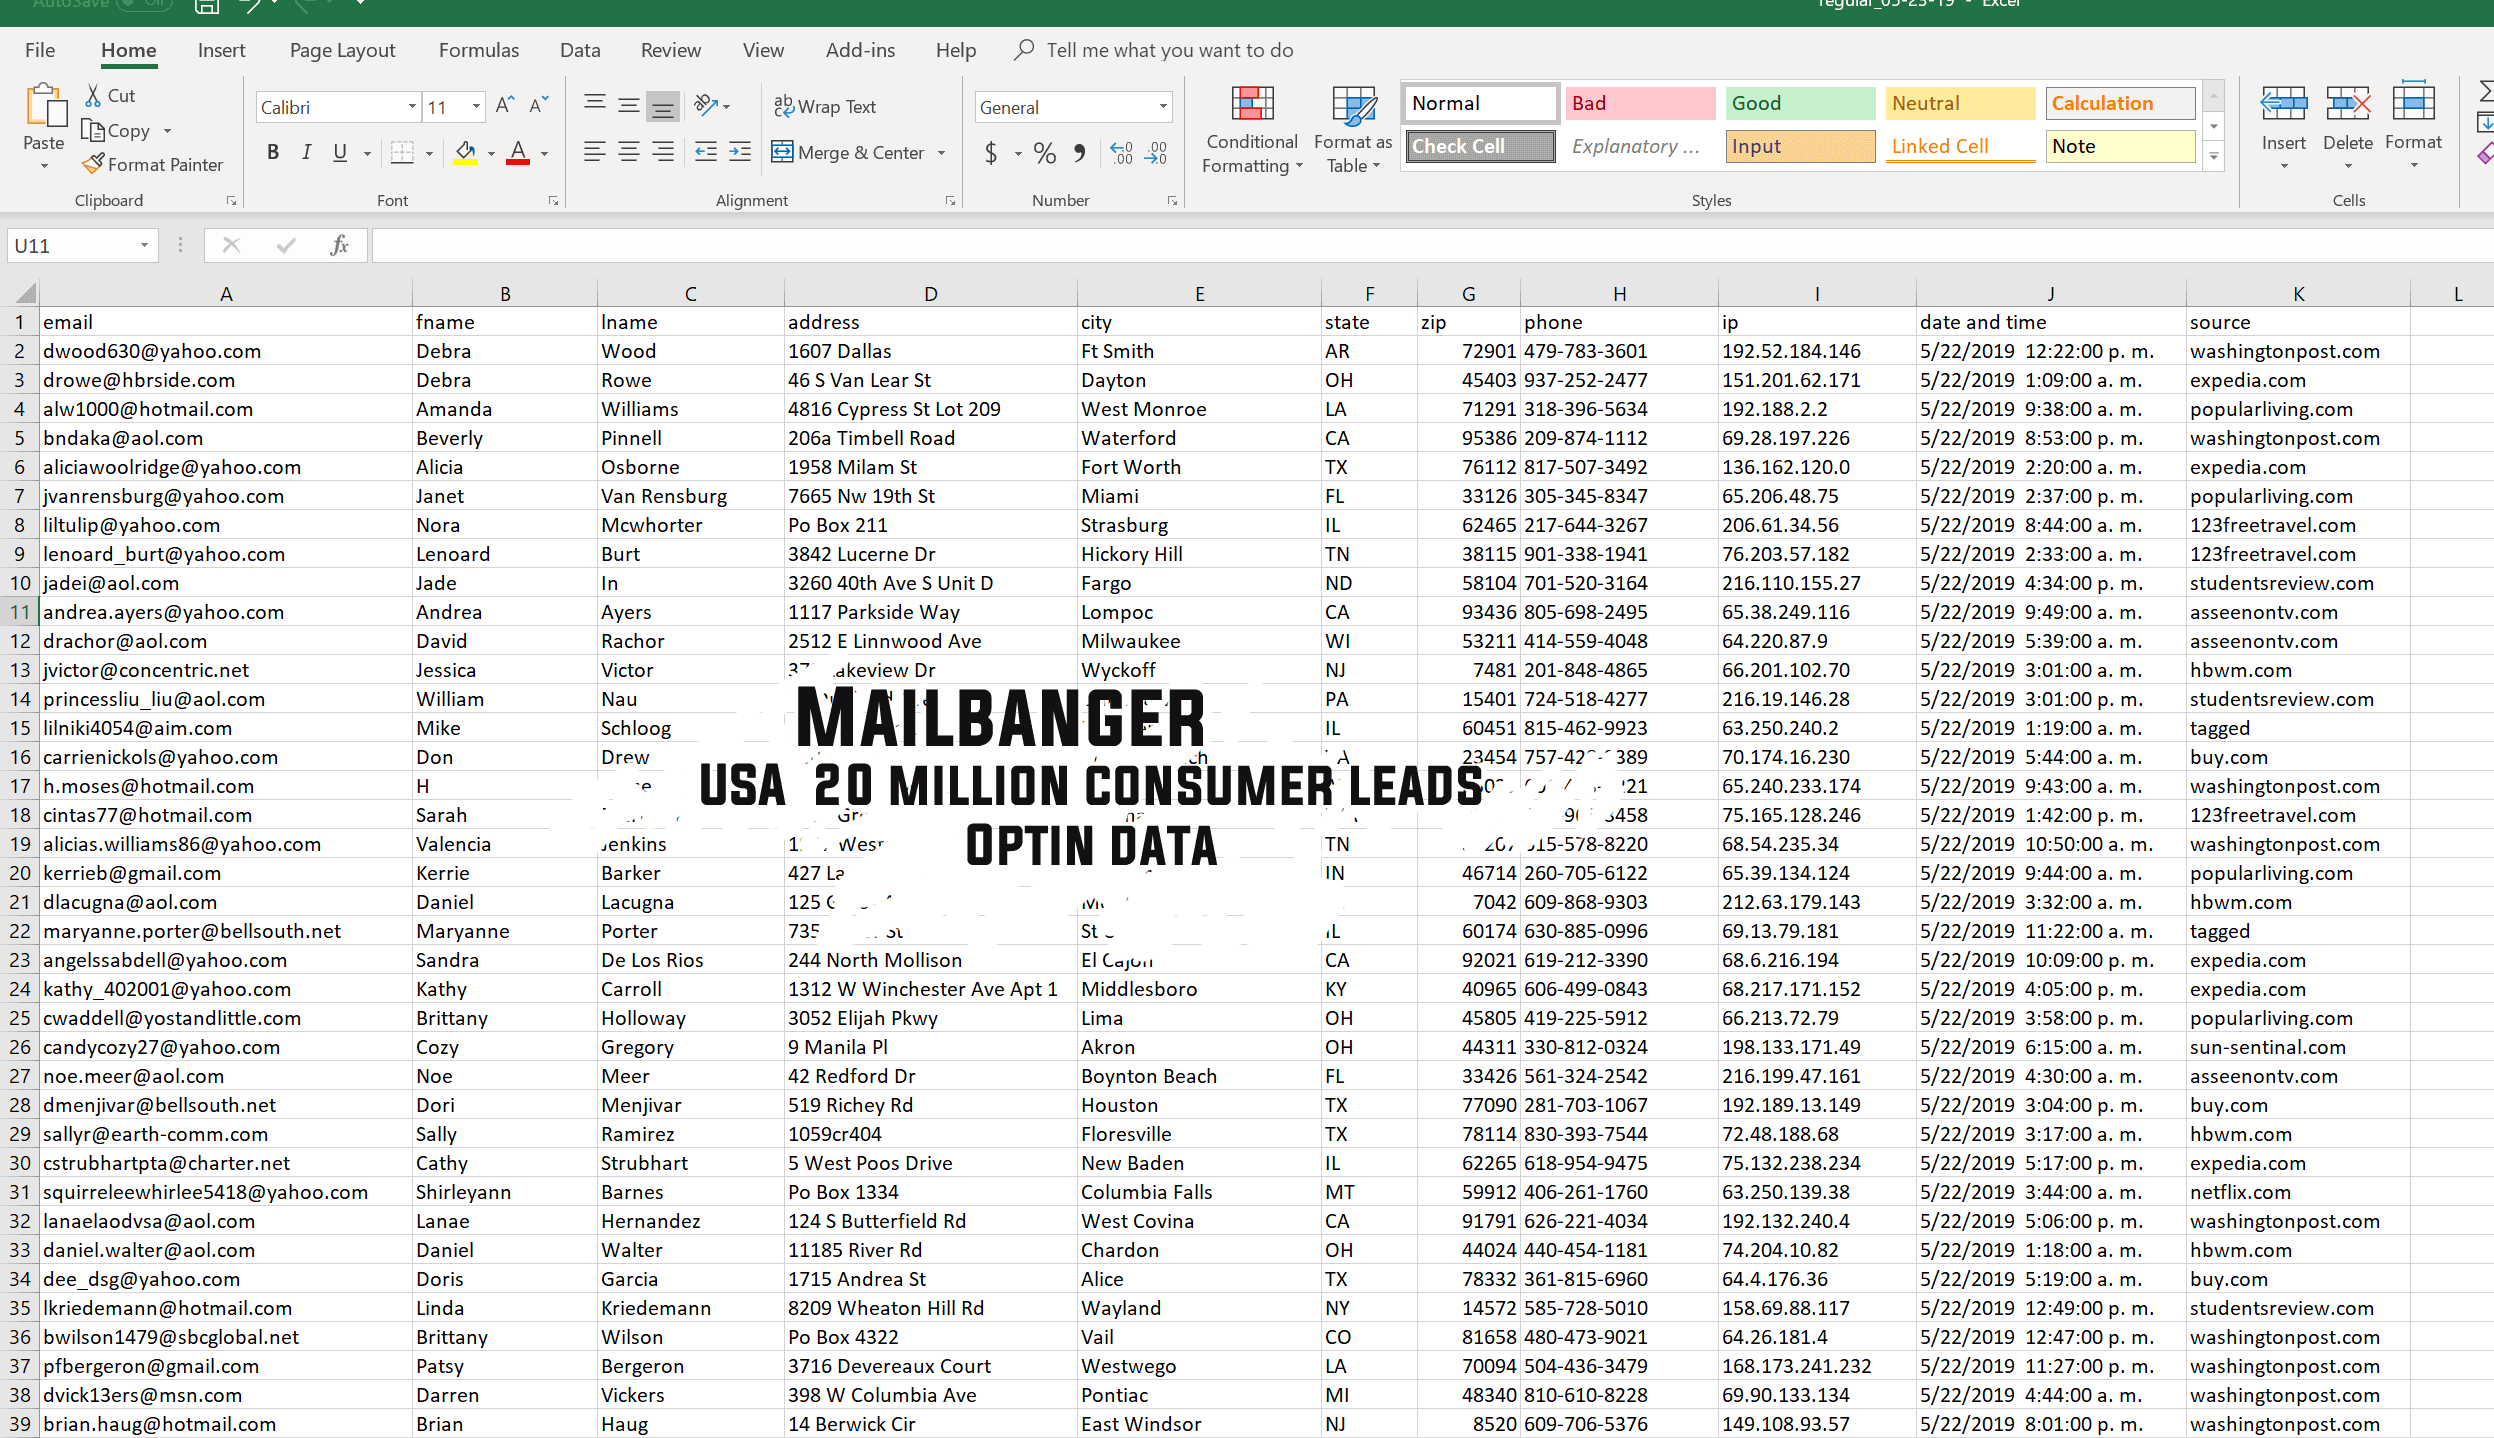Activate the Format Painter brush
The width and height of the screenshot is (2494, 1438).
coord(93,163)
